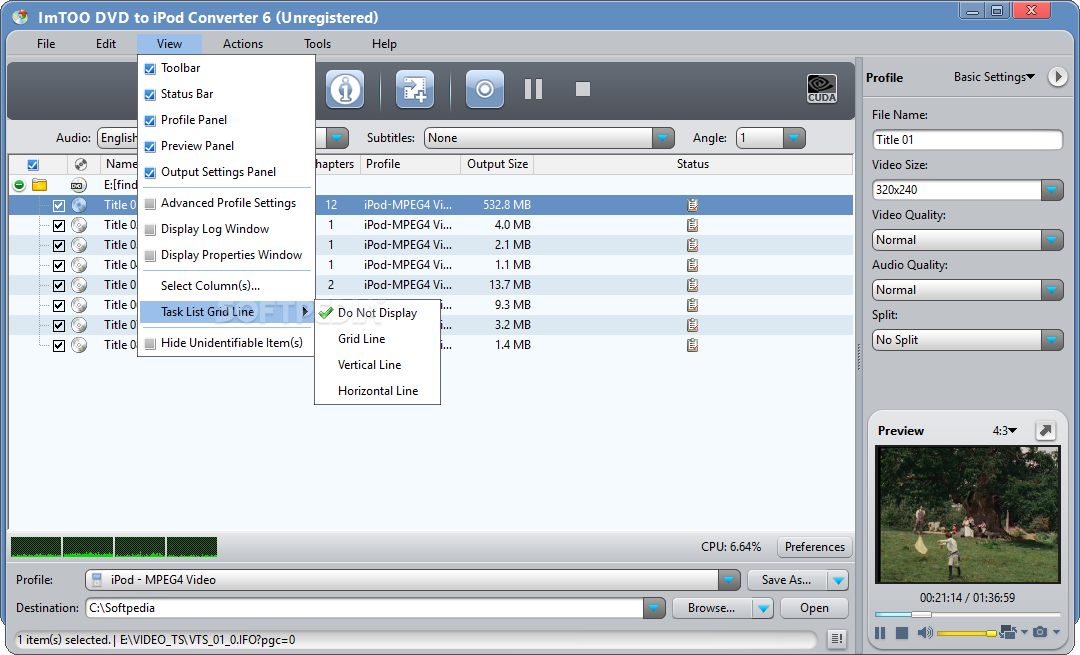Viewport: 1080px width, 655px height.
Task: Open the Video Quality dropdown
Action: click(1052, 240)
